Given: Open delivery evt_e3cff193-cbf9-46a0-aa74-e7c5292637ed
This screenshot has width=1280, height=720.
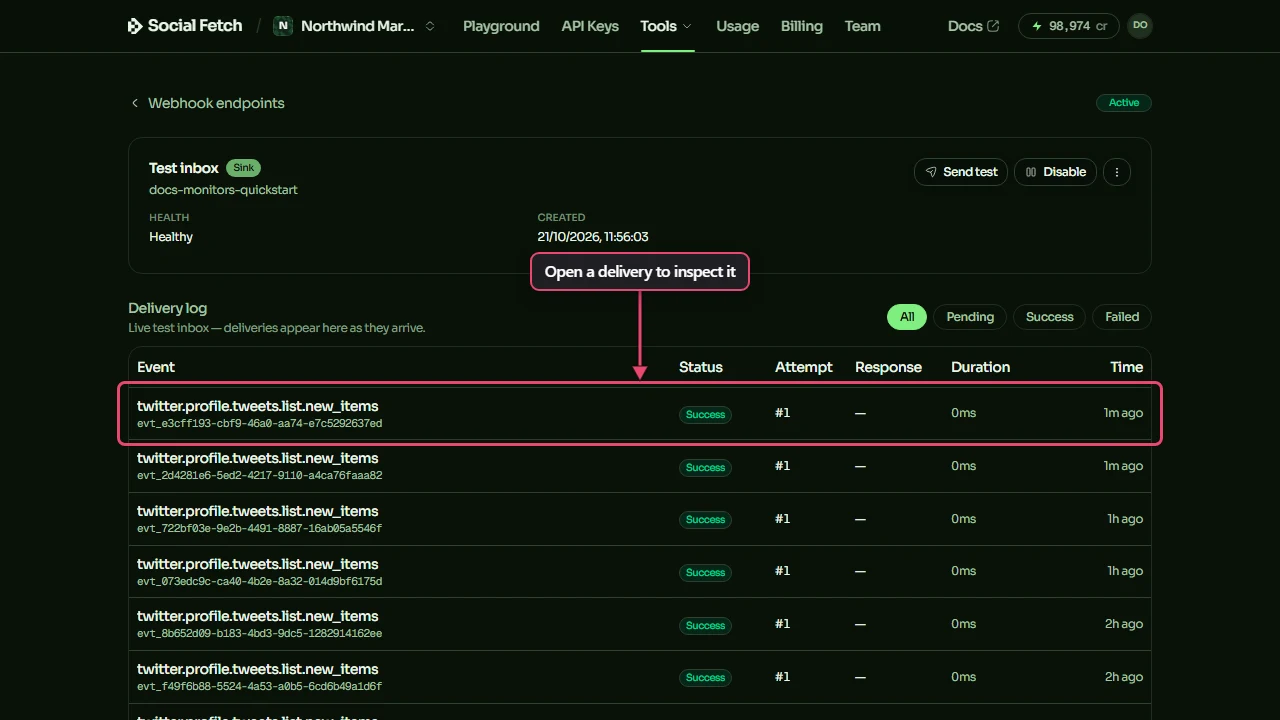Looking at the screenshot, I should coord(640,413).
